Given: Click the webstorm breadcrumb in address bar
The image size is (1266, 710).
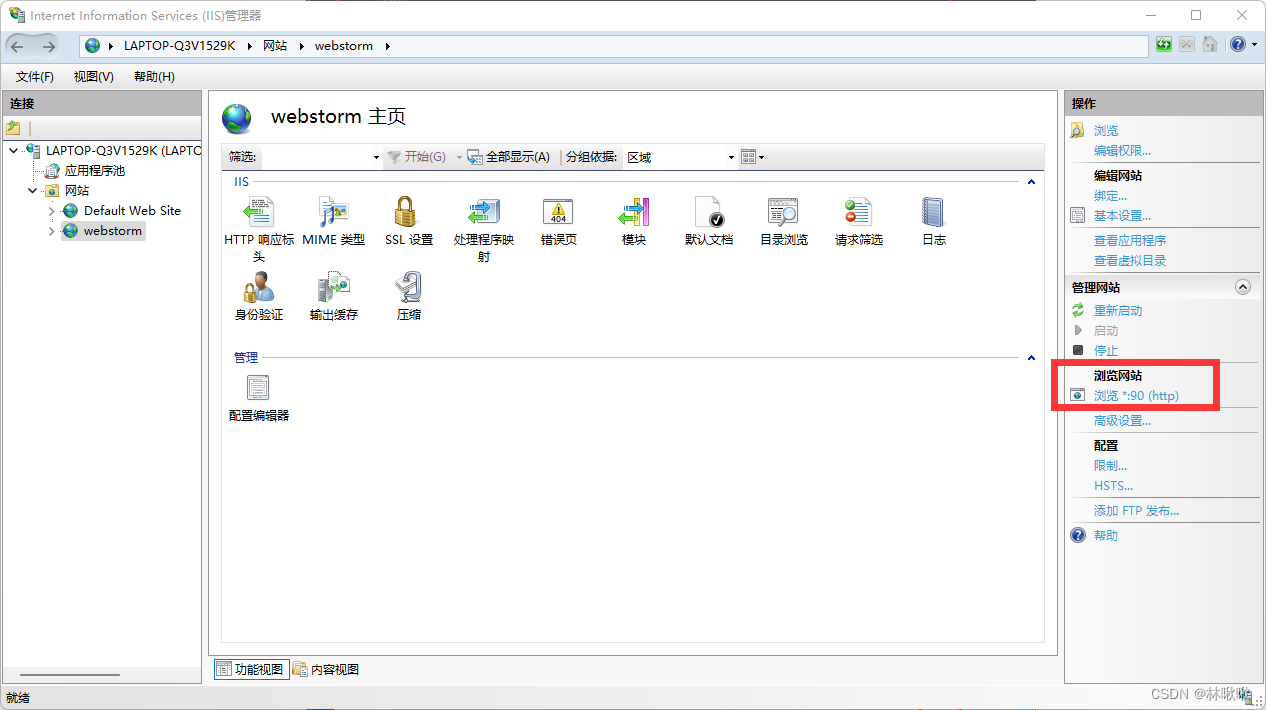Looking at the screenshot, I should pyautogui.click(x=343, y=46).
